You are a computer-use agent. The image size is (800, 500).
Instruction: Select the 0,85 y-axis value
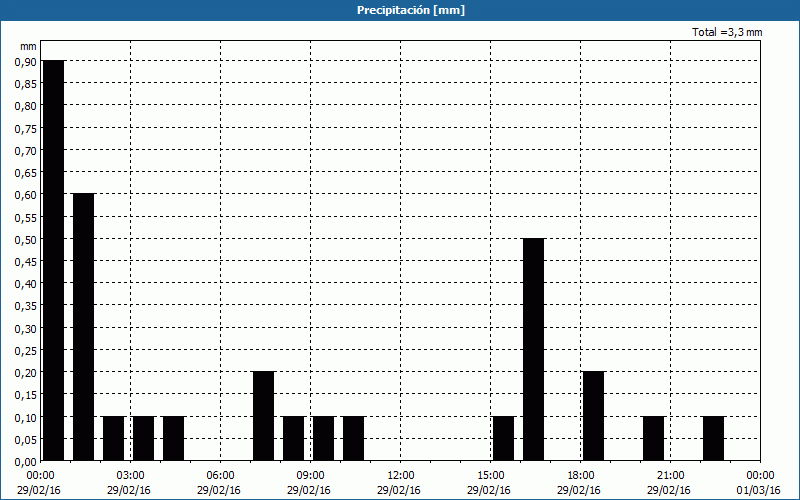26,84
